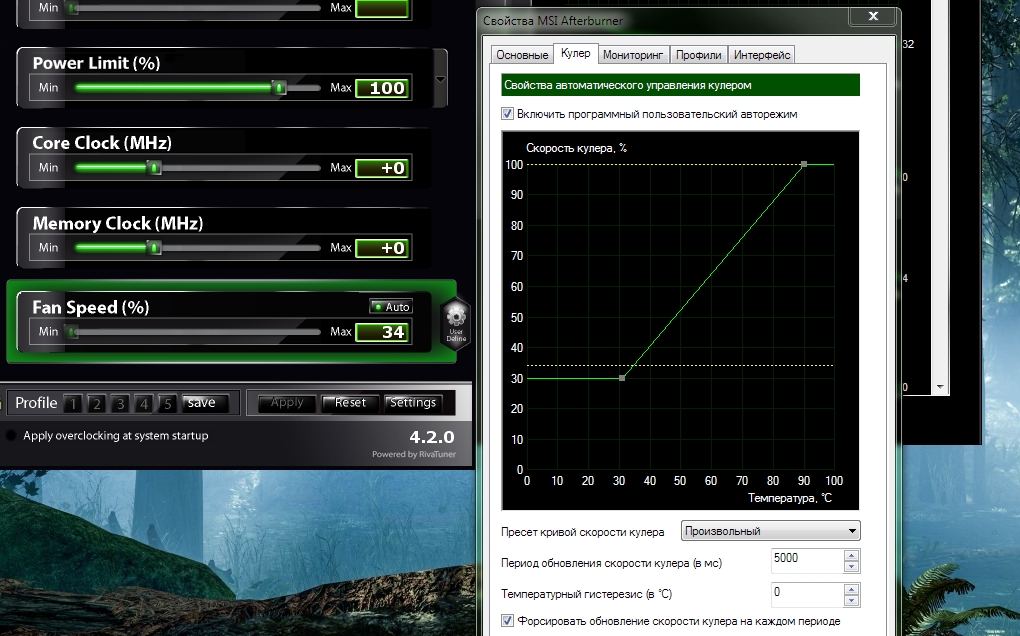The image size is (1020, 636).
Task: Open the Профили tab
Action: 699,55
